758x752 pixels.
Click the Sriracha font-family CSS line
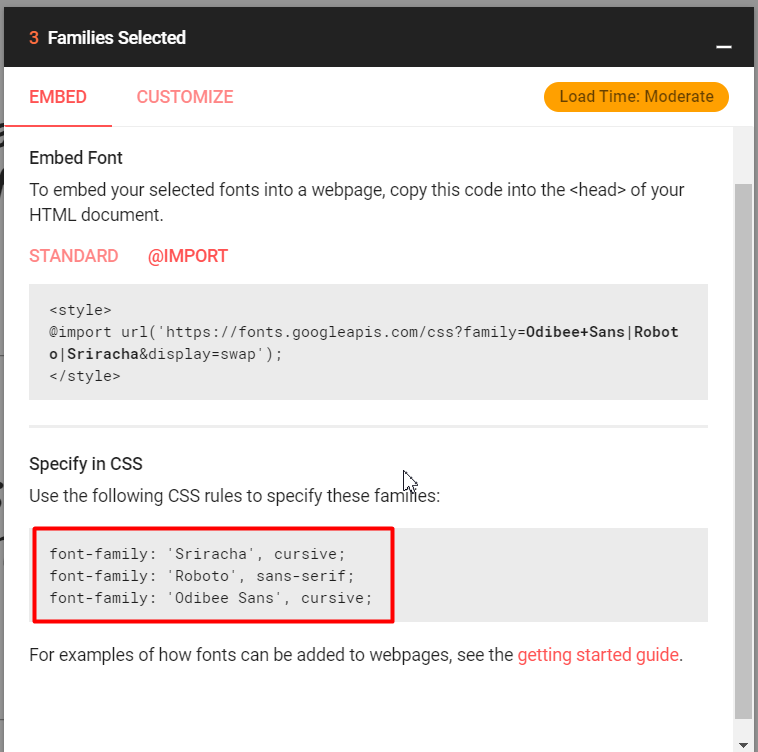197,553
